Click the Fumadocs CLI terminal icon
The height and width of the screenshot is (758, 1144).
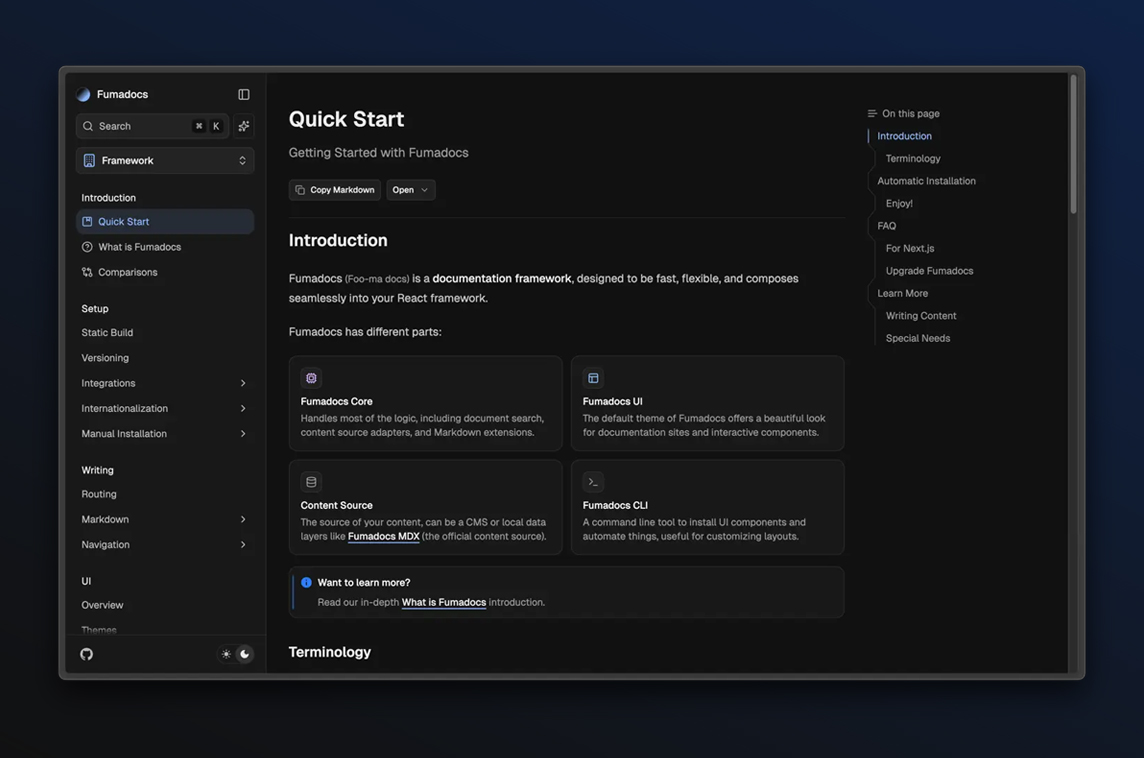click(x=593, y=482)
